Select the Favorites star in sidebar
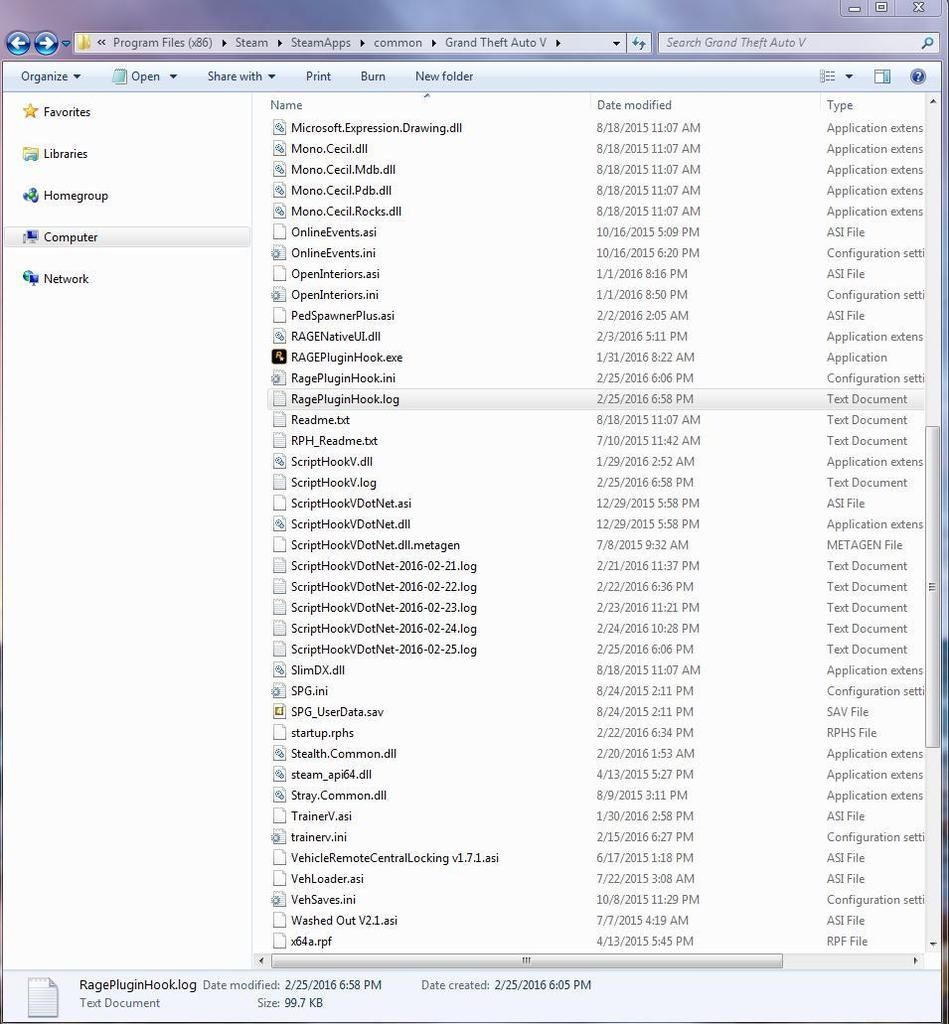Viewport: 949px width, 1024px height. tap(31, 112)
